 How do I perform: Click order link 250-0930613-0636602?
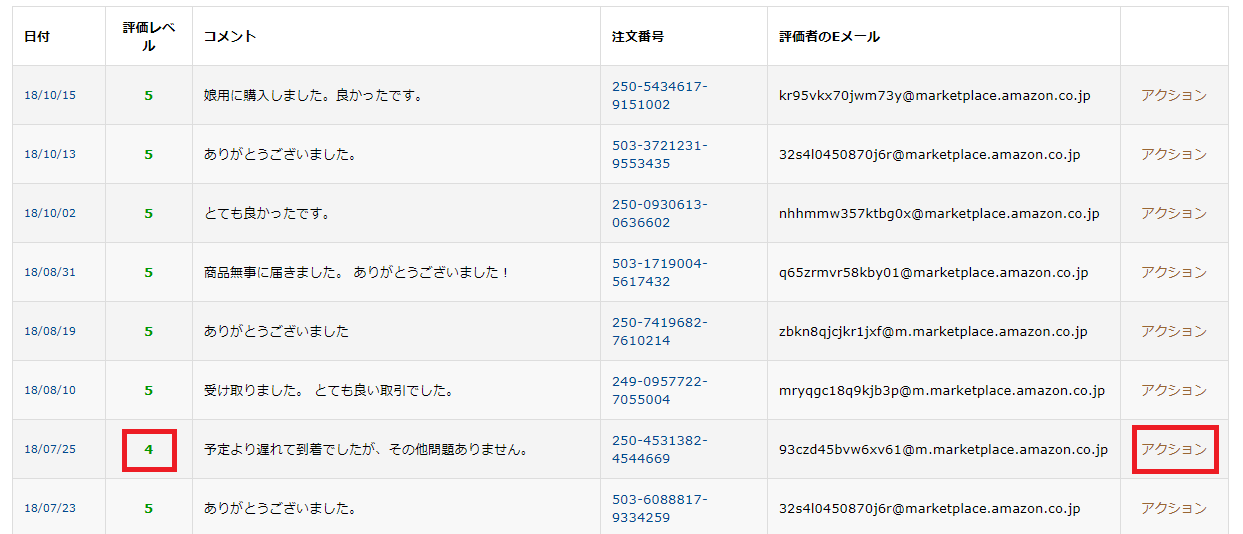(660, 213)
